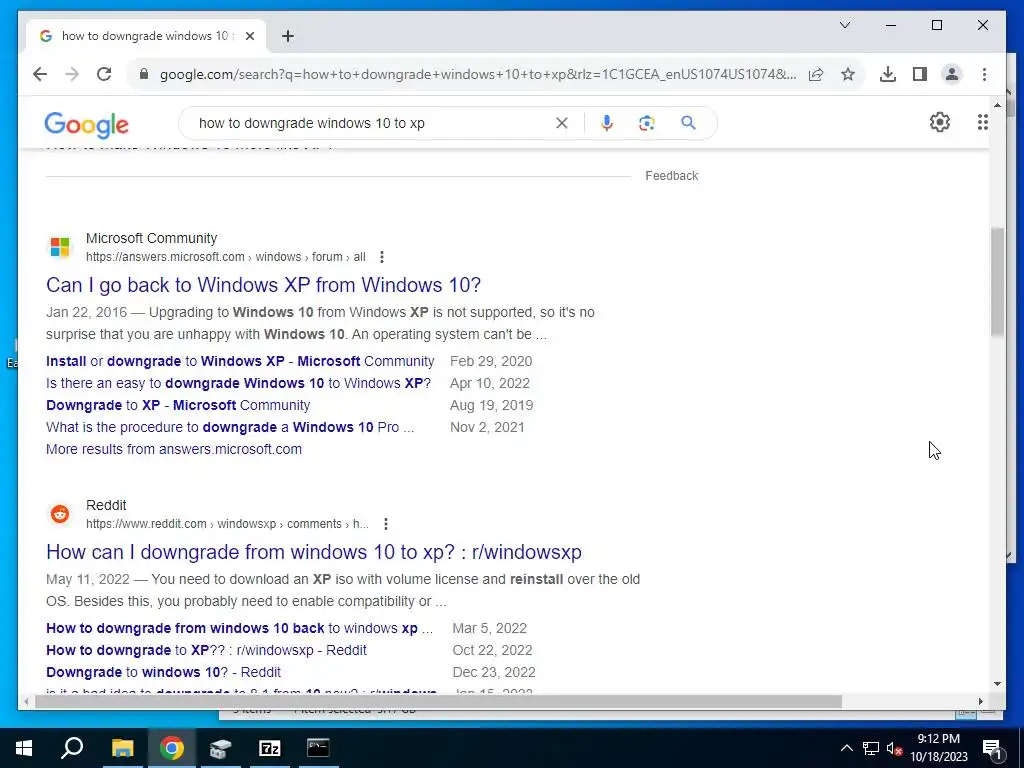Click the Feedback link
This screenshot has width=1024, height=768.
[x=671, y=176]
